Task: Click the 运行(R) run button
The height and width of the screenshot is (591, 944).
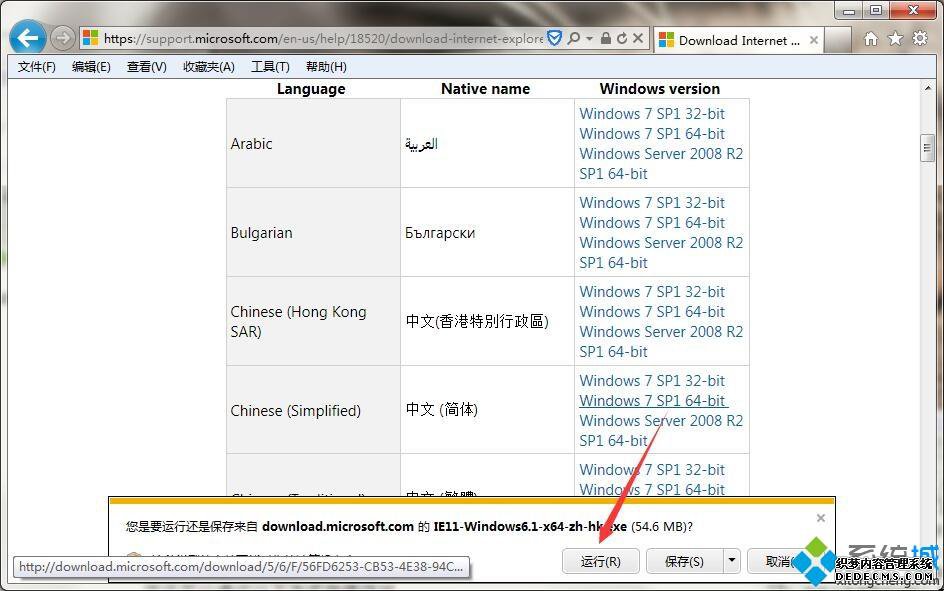Action: [x=600, y=562]
